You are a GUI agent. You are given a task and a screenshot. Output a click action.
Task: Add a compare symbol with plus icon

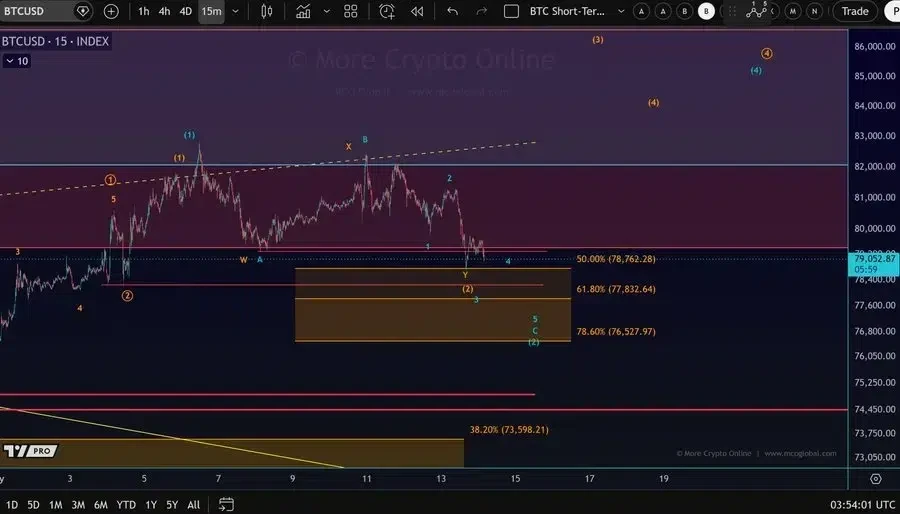(x=111, y=11)
